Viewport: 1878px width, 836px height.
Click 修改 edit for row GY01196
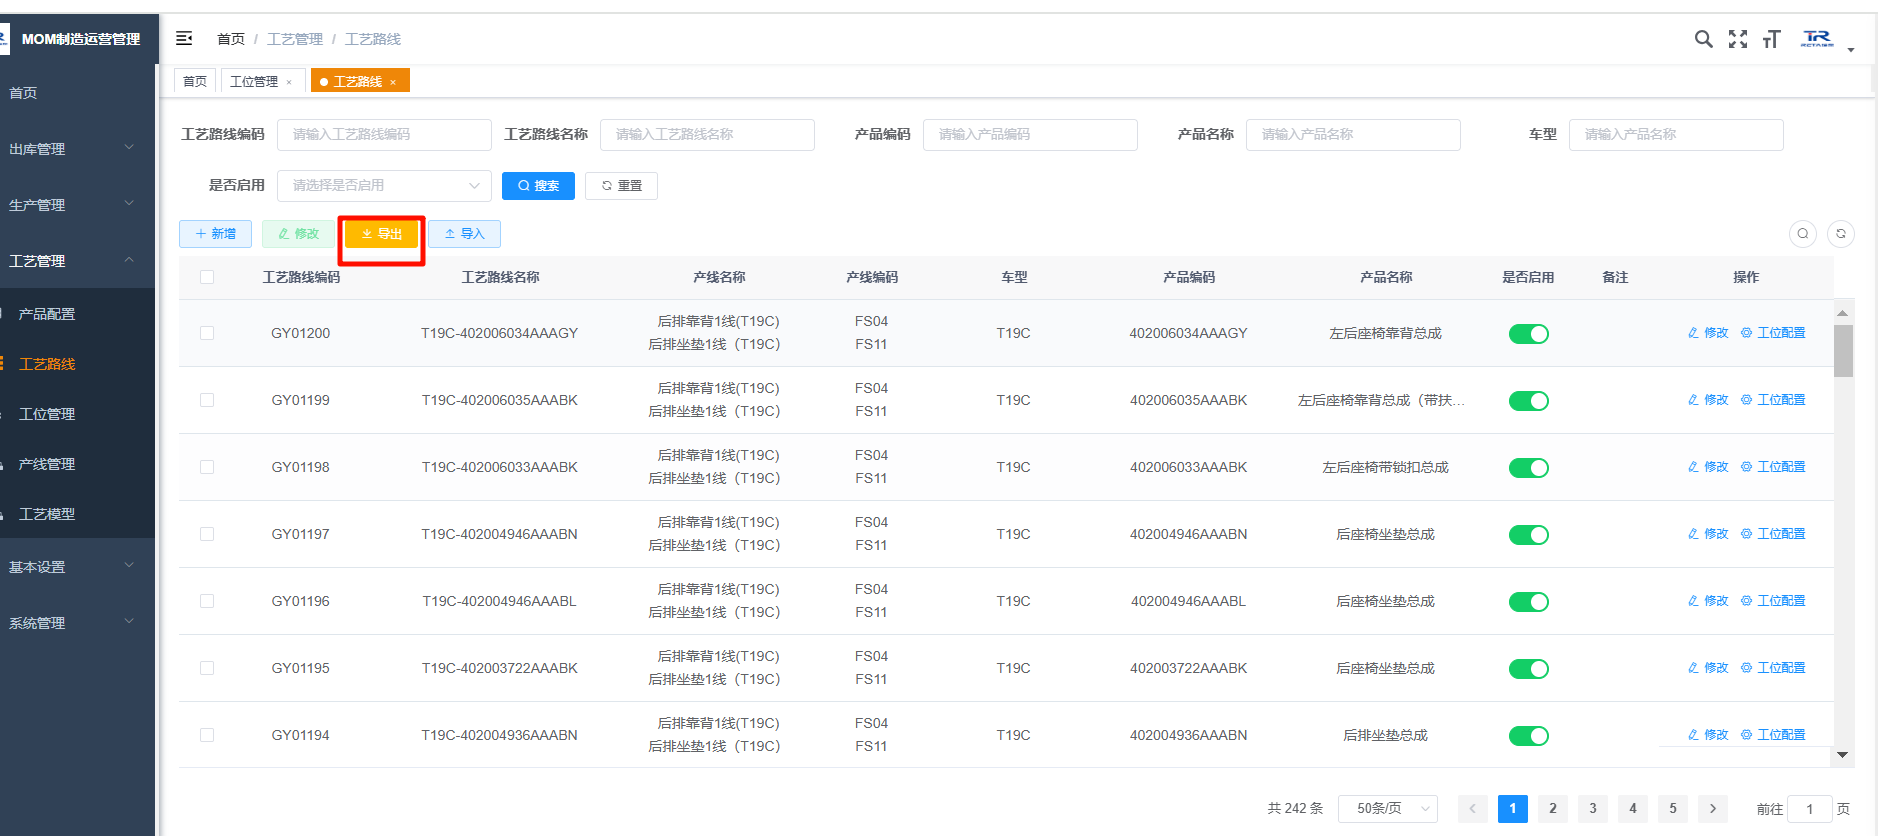[1708, 601]
